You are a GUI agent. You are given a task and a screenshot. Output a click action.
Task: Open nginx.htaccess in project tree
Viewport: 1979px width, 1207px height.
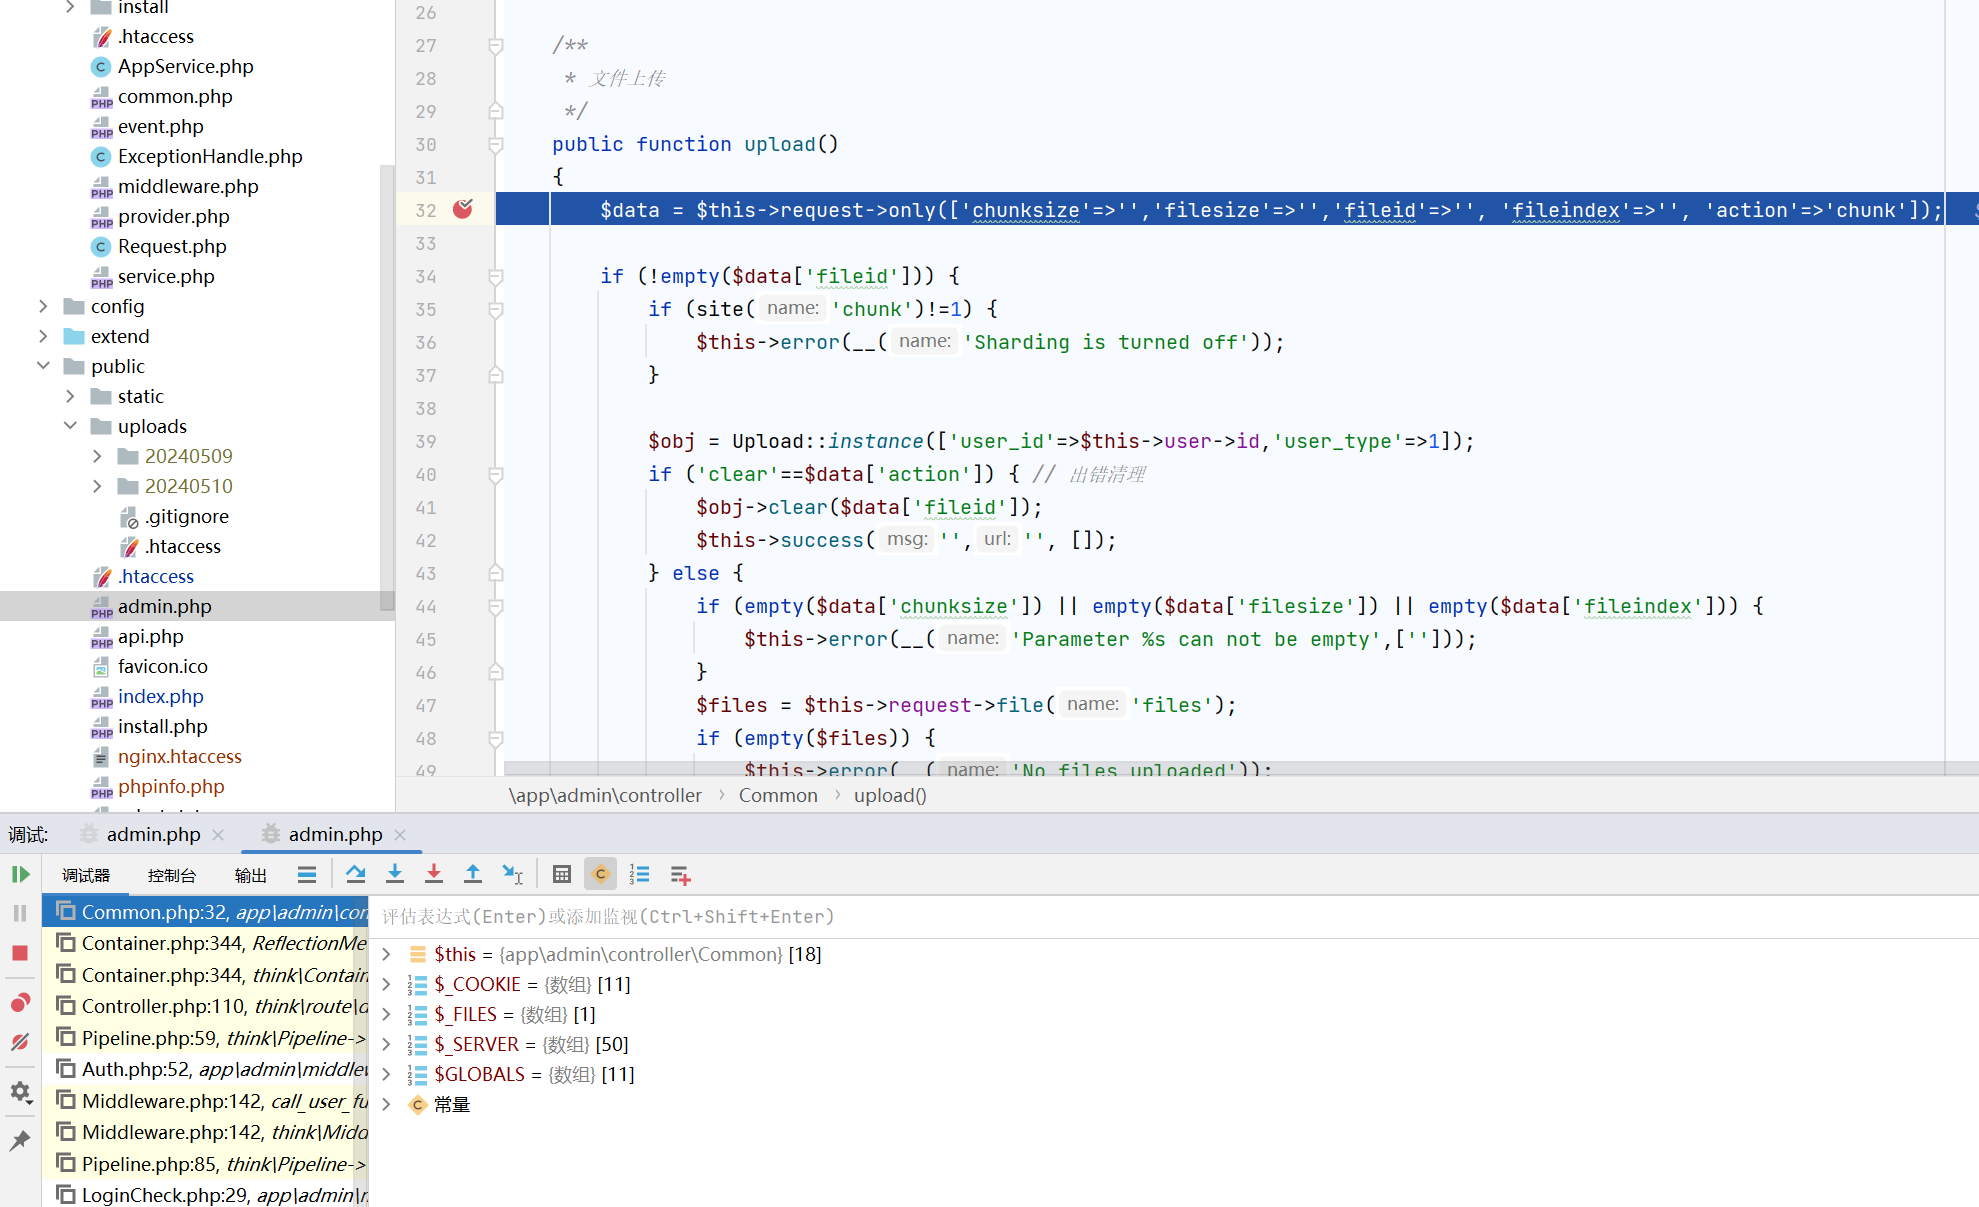[x=180, y=756]
